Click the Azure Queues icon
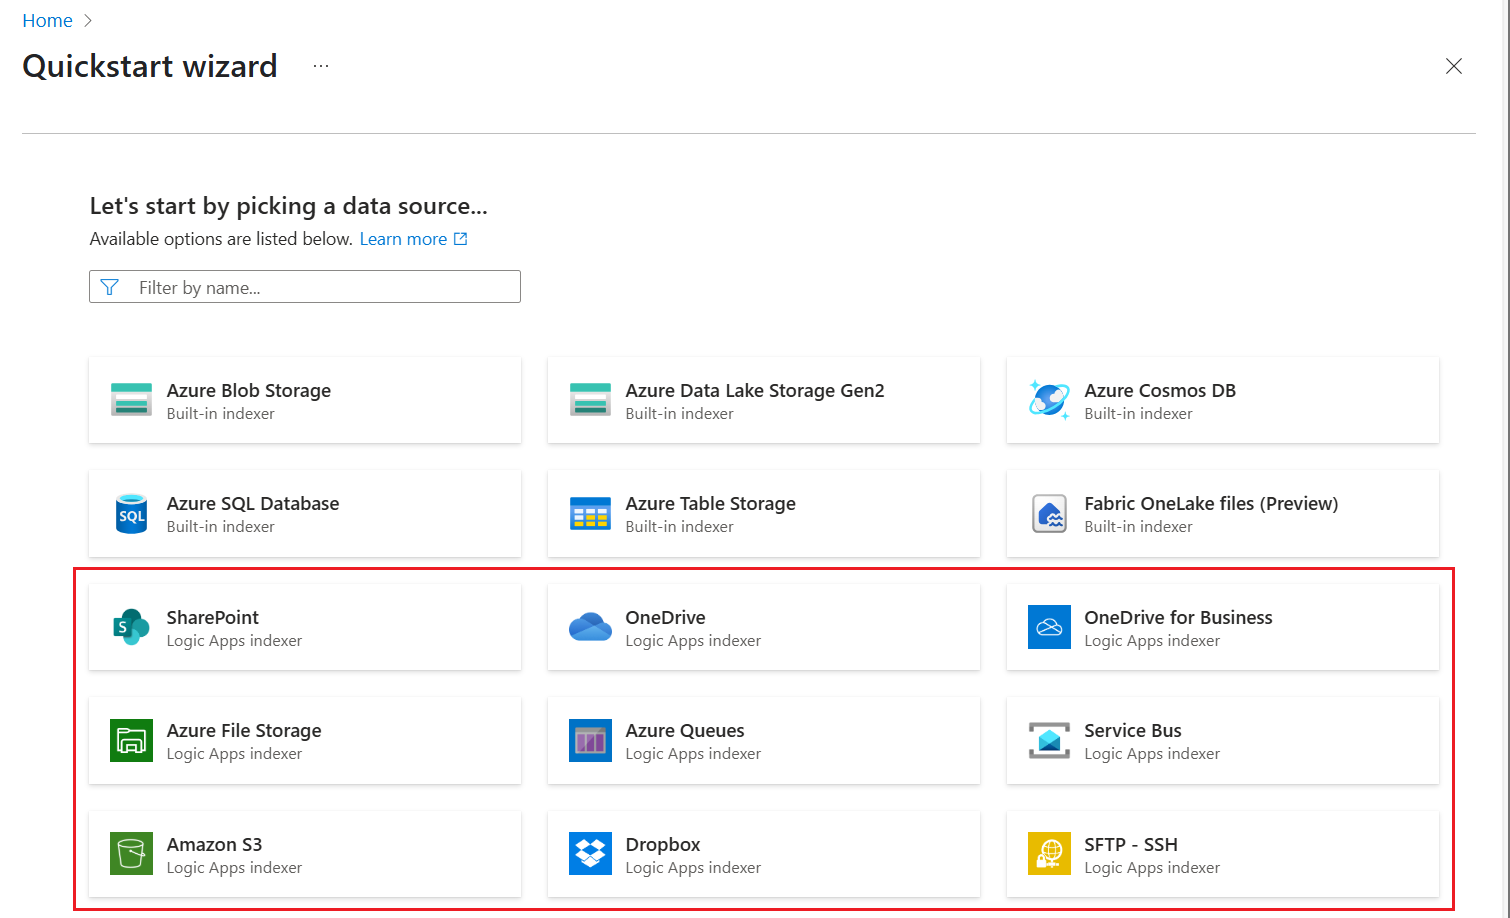 (590, 741)
